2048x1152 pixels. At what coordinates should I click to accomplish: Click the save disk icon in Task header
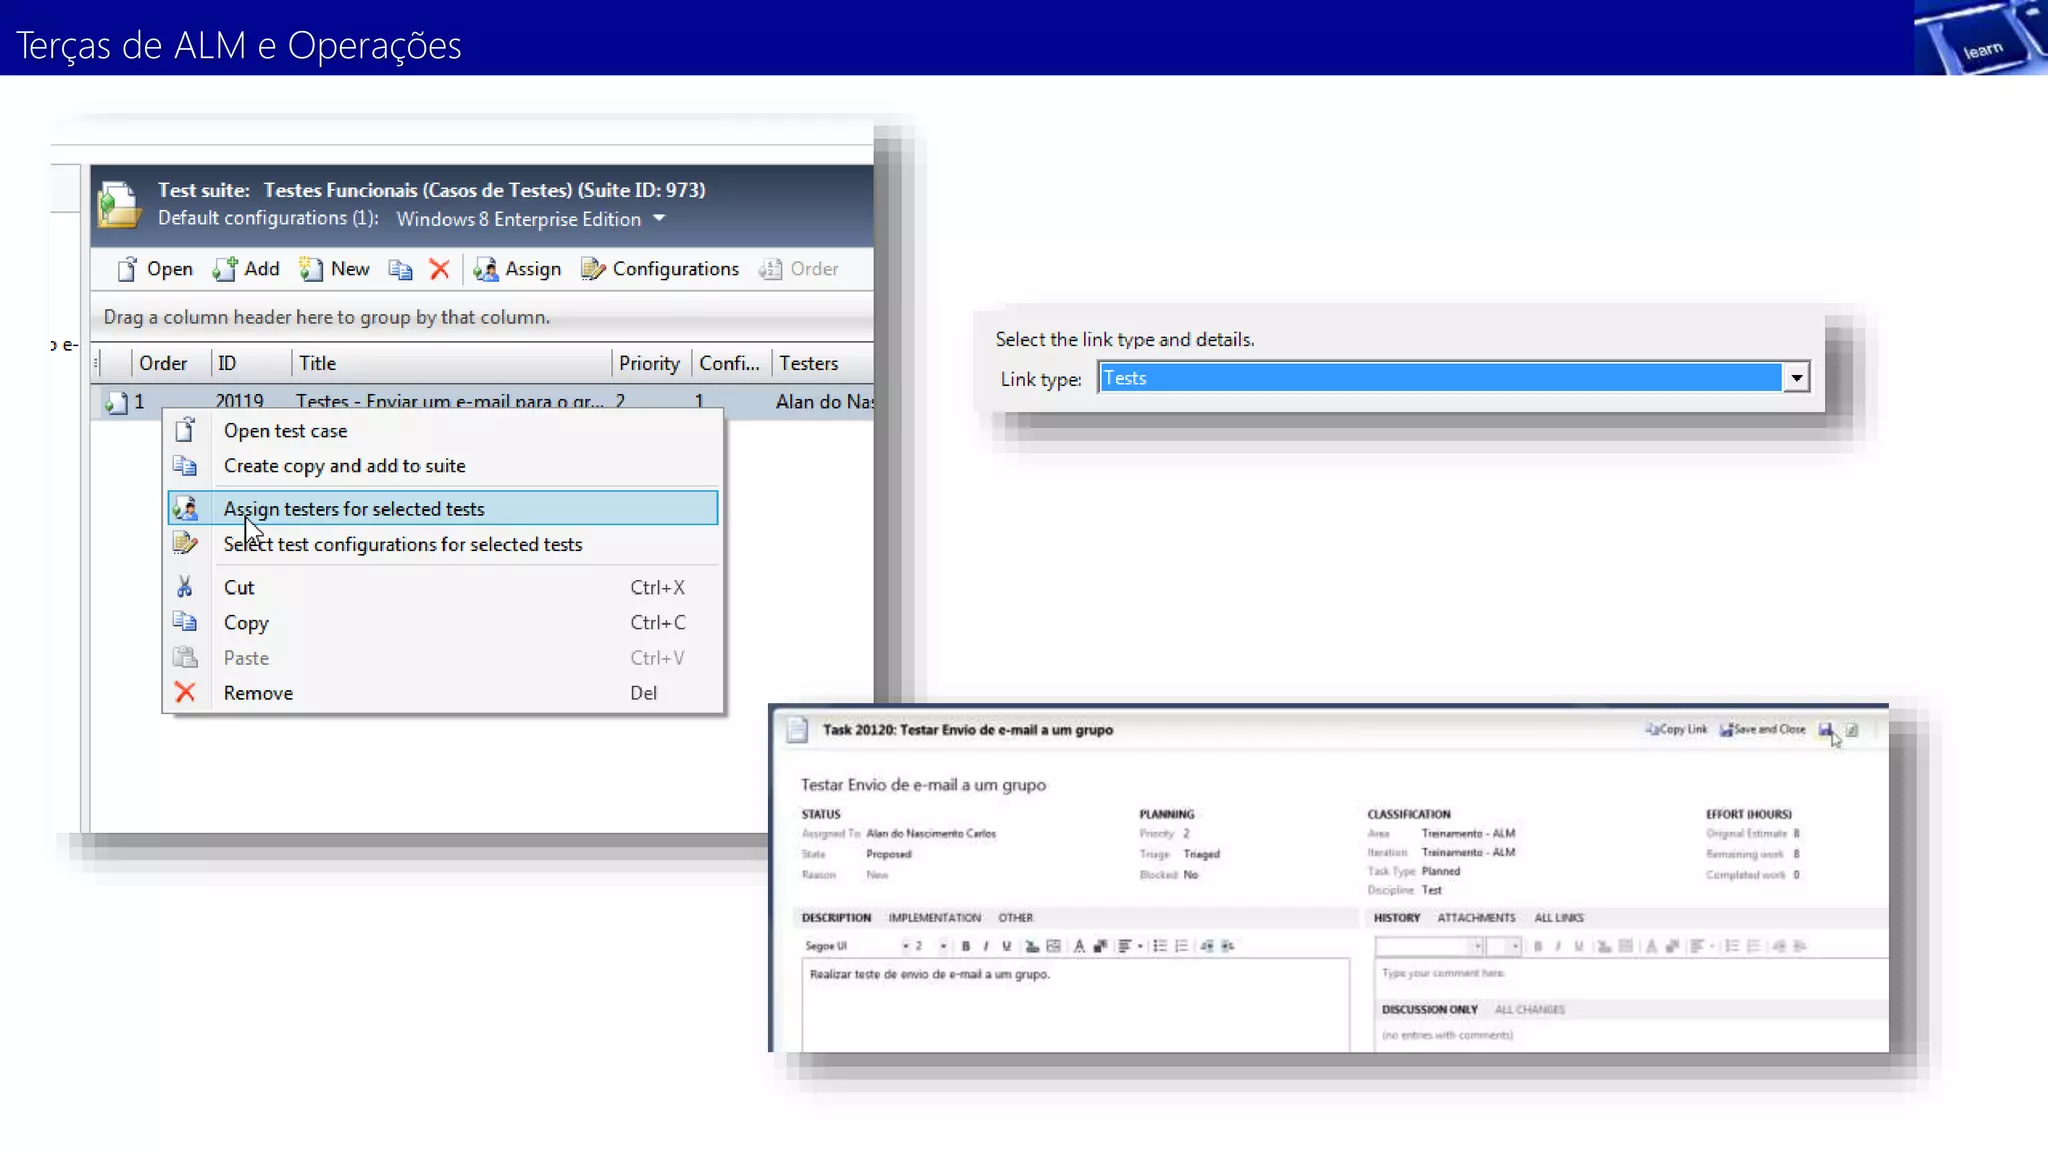point(1825,730)
